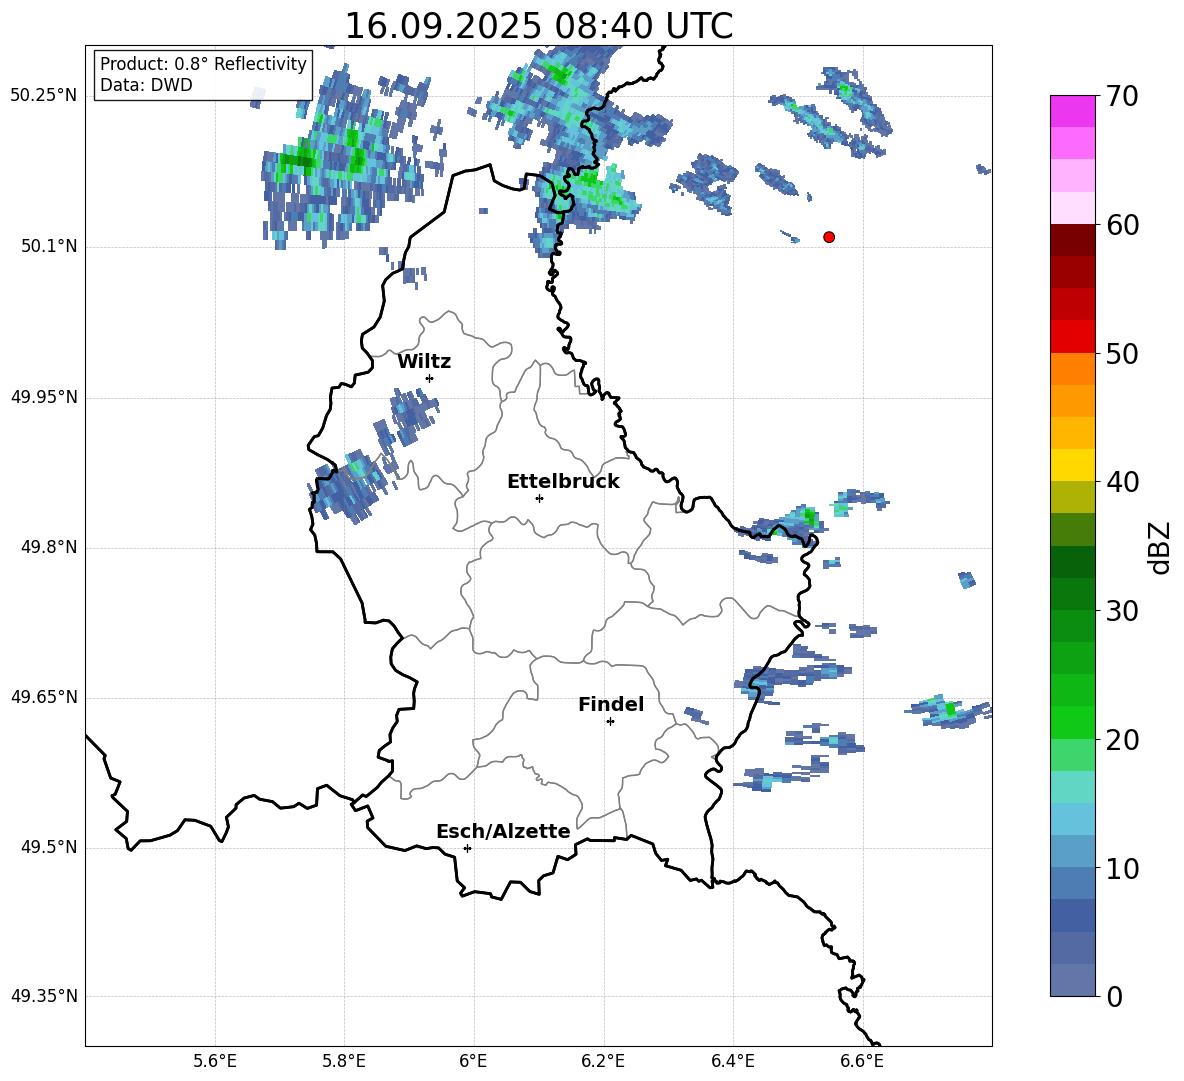Click the dBZ colorbar label
This screenshot has width=1184, height=1081.
1159,547
